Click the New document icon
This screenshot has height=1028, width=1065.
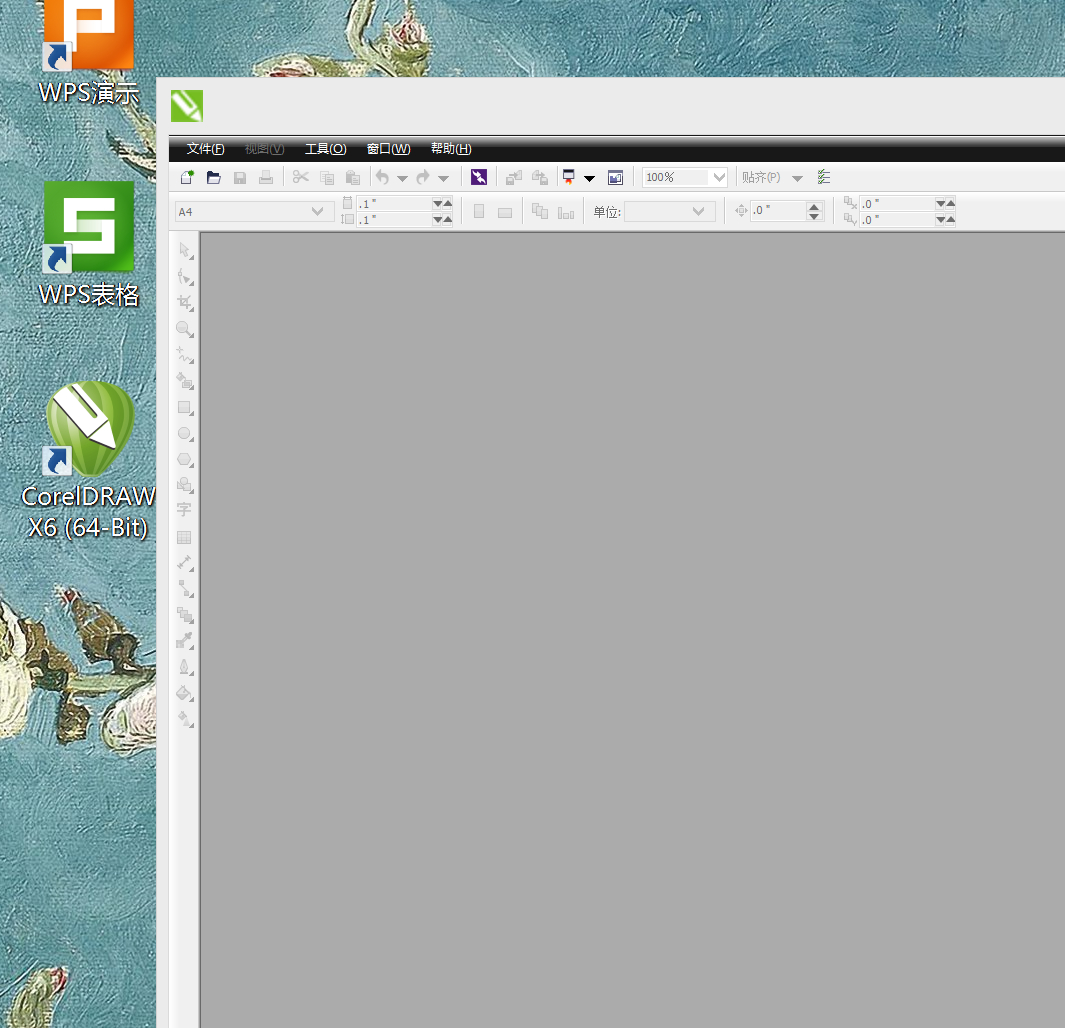(187, 177)
